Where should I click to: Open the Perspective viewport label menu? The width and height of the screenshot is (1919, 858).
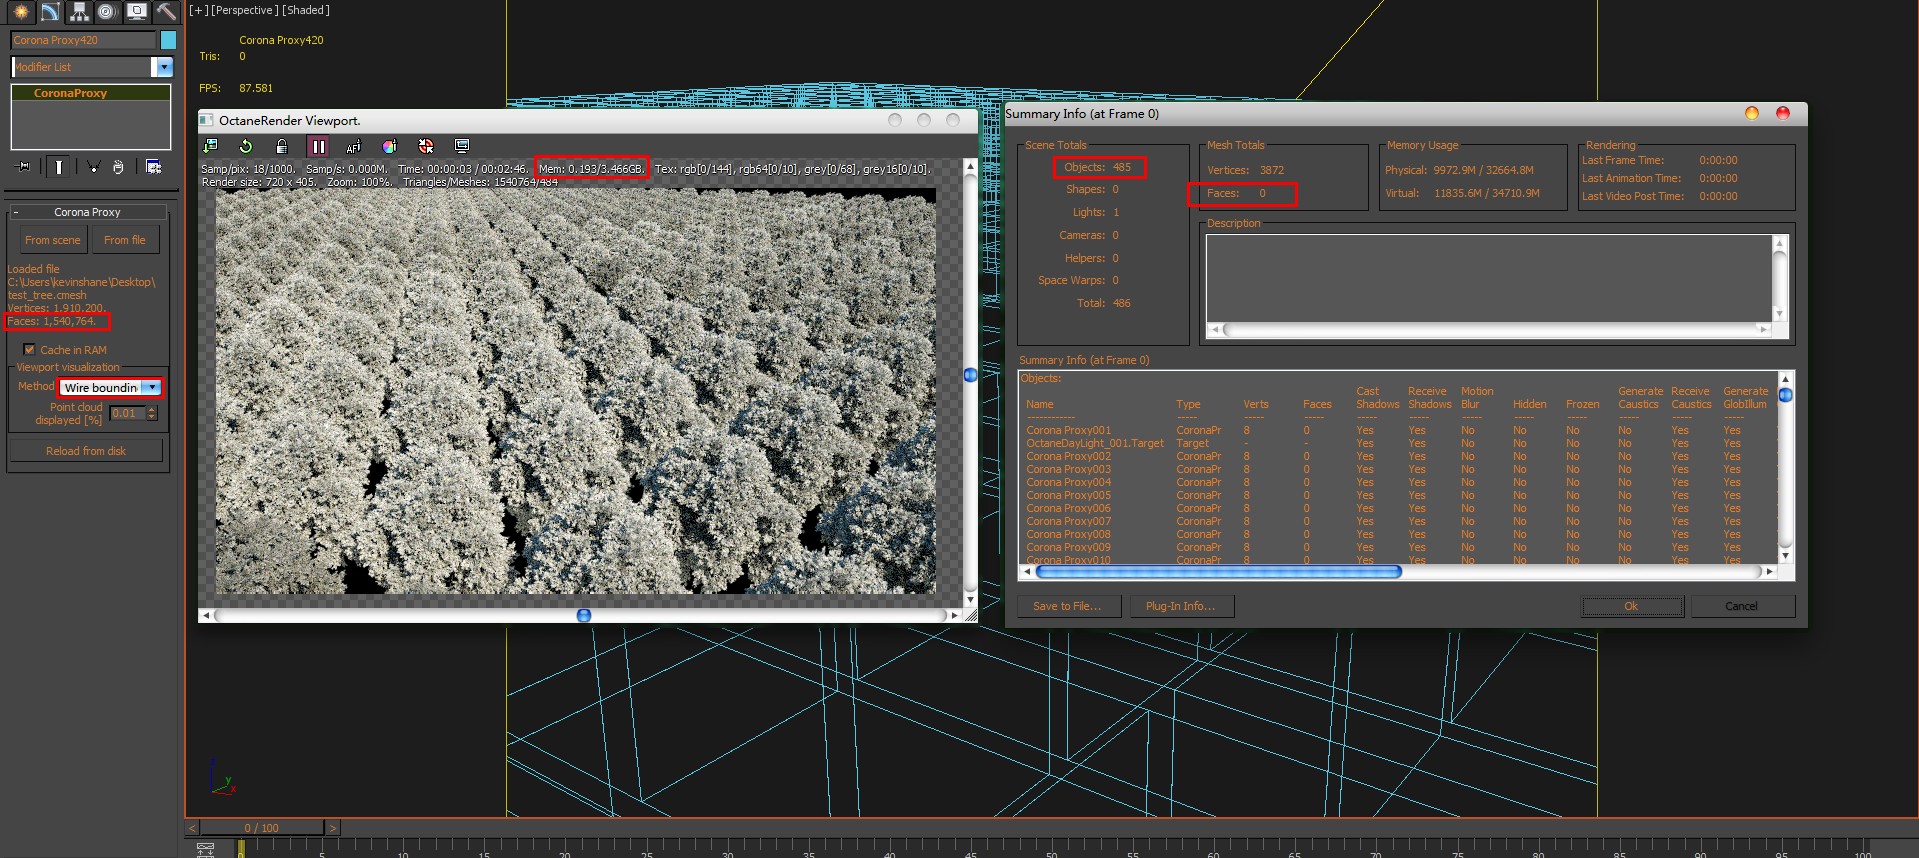245,10
